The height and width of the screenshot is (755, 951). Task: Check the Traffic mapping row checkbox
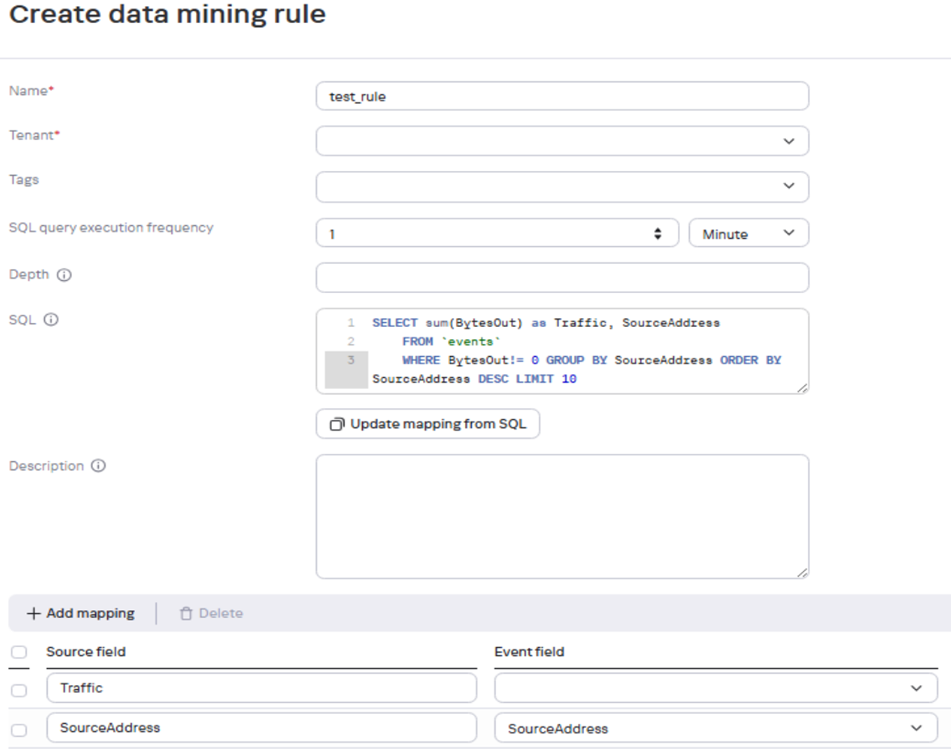19,690
